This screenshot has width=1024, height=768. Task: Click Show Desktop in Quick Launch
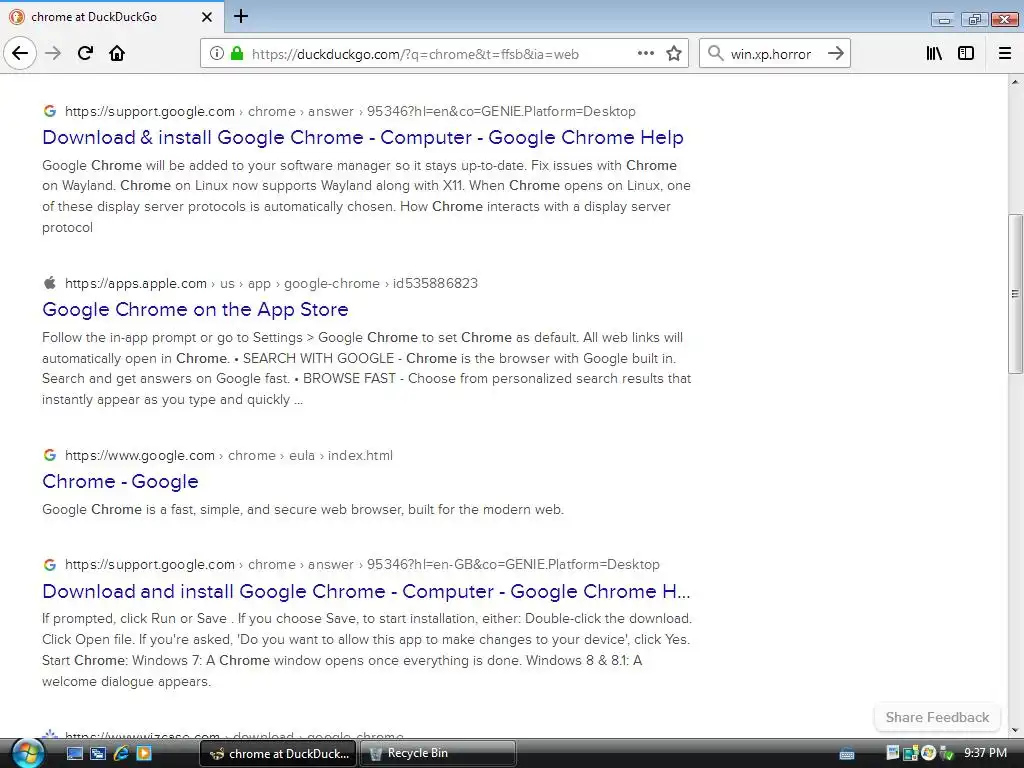(x=75, y=754)
